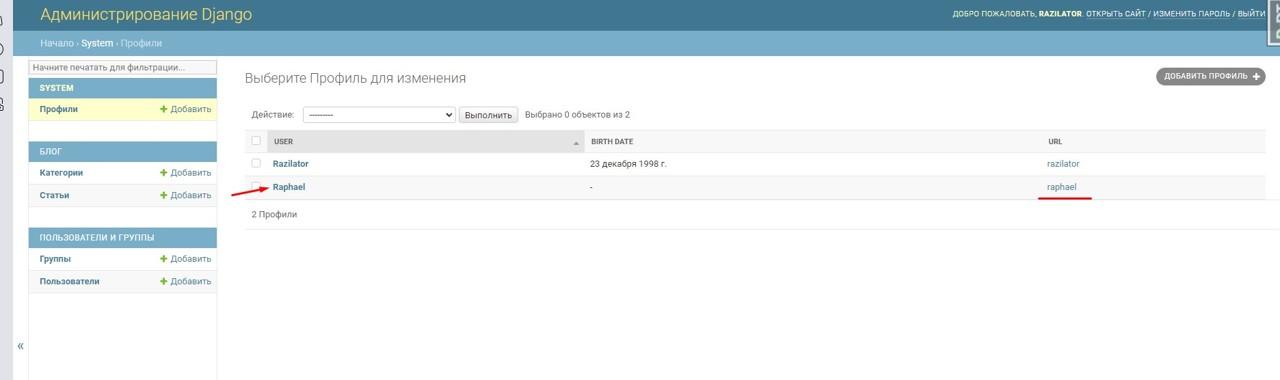The width and height of the screenshot is (1280, 380).
Task: Check the box for the Razilator row
Action: (256, 163)
